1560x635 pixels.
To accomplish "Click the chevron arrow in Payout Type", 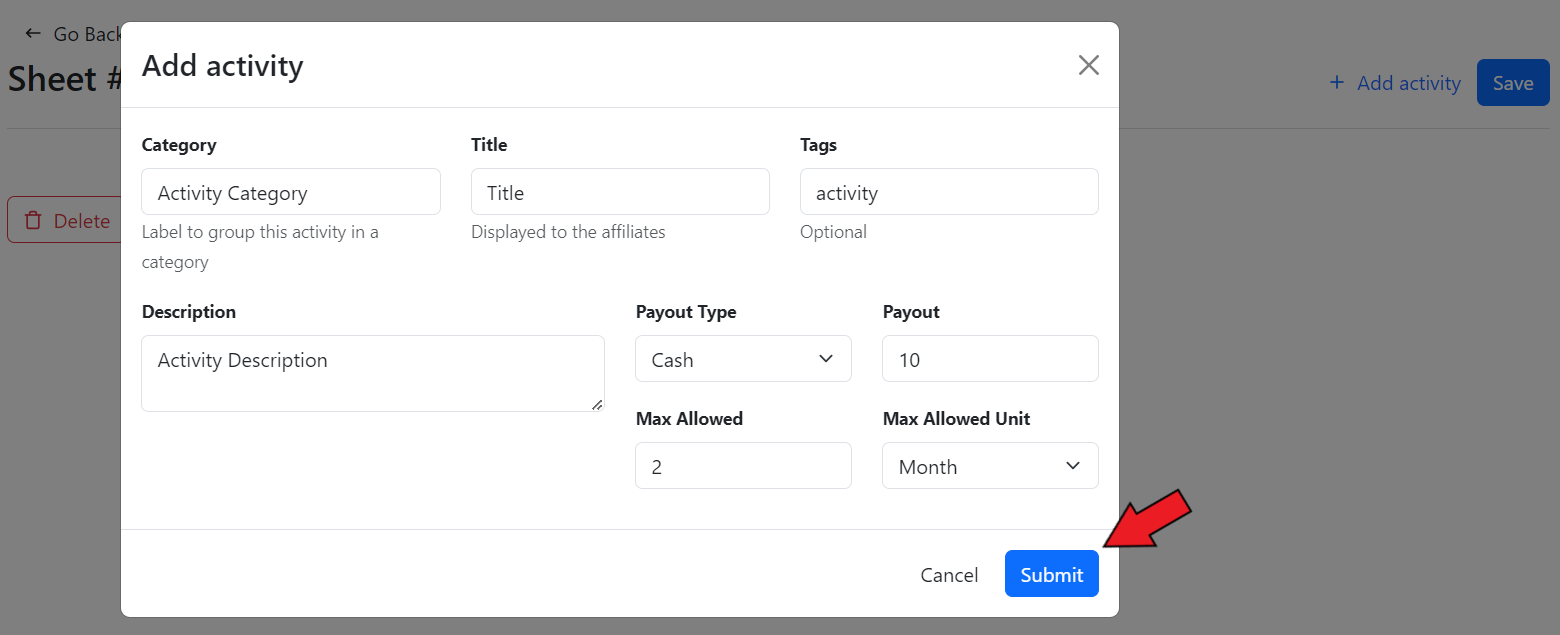I will pos(826,359).
